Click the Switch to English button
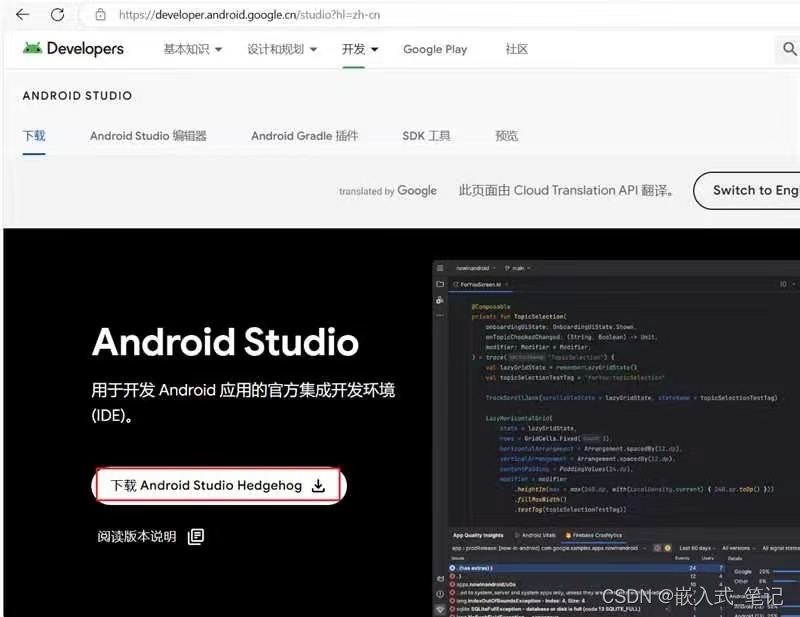 point(763,190)
